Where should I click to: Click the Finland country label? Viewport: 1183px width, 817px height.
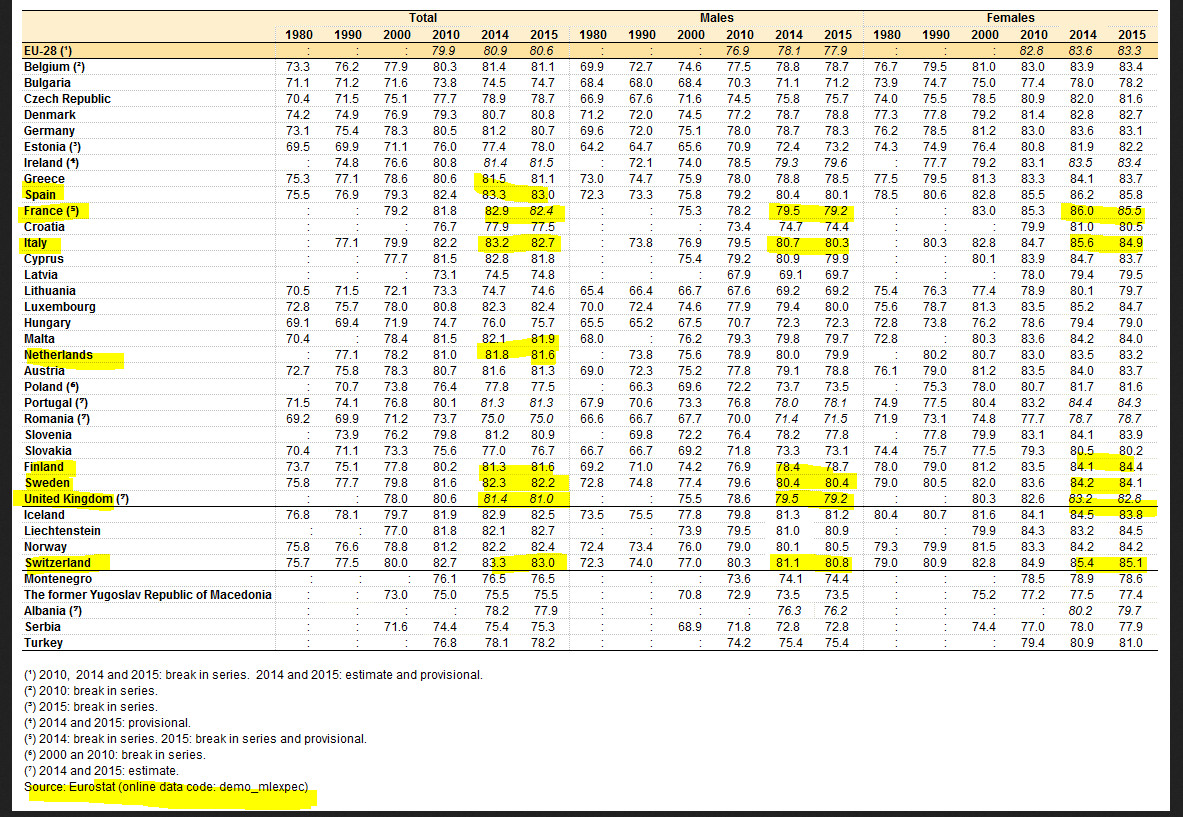[44, 467]
